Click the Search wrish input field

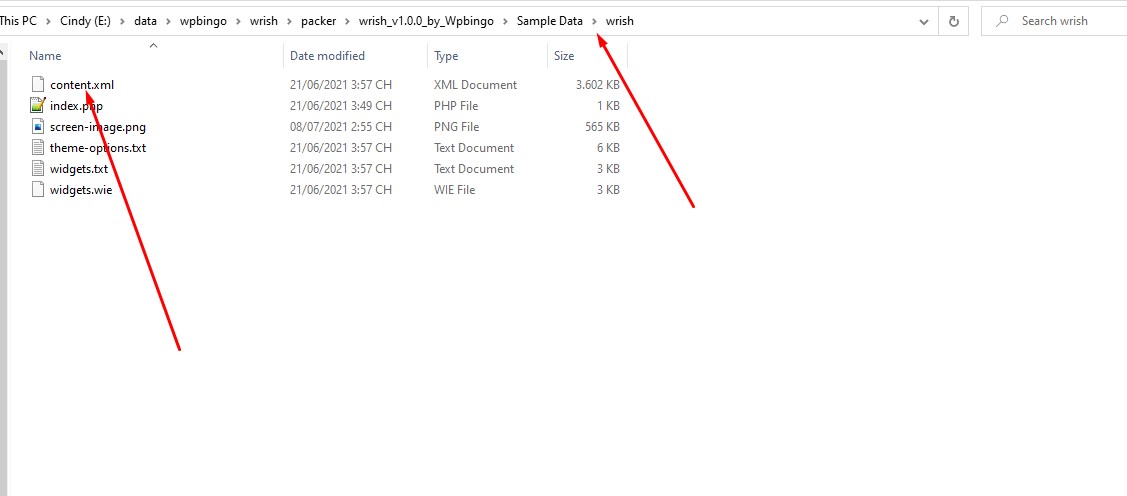click(x=1054, y=21)
